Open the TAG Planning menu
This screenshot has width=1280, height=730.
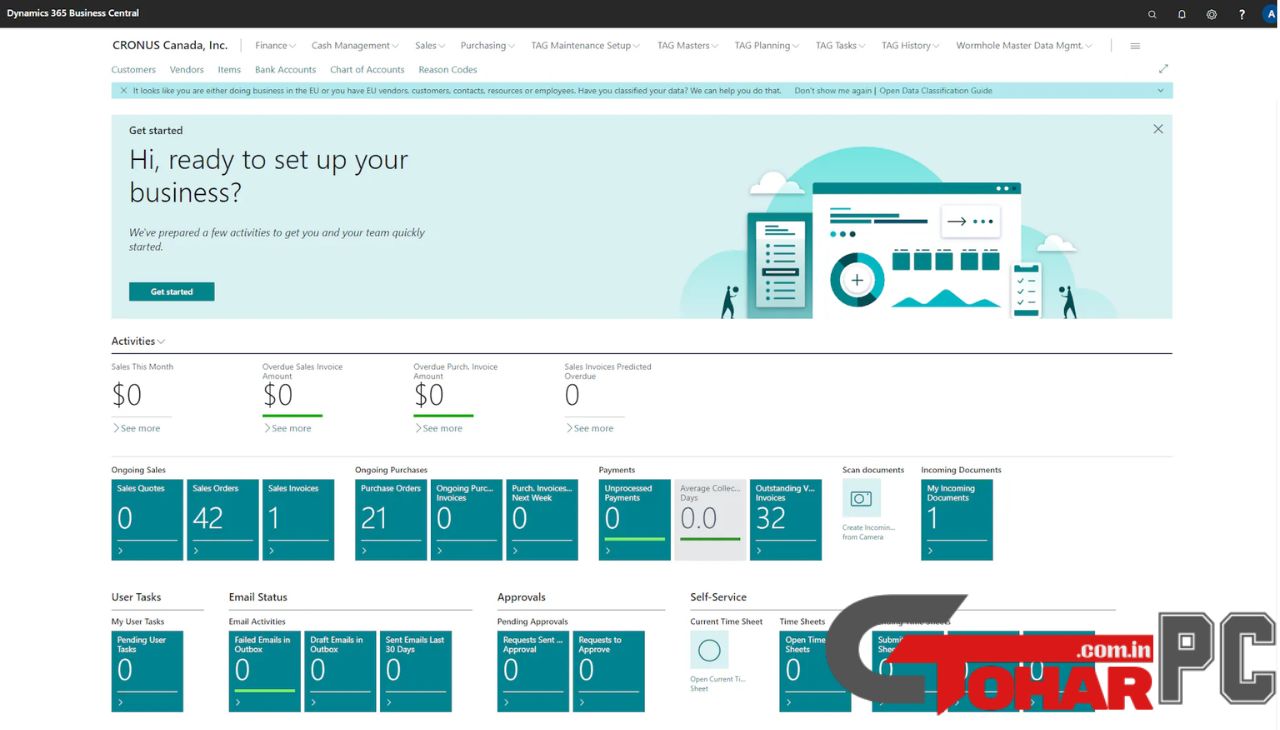(768, 46)
